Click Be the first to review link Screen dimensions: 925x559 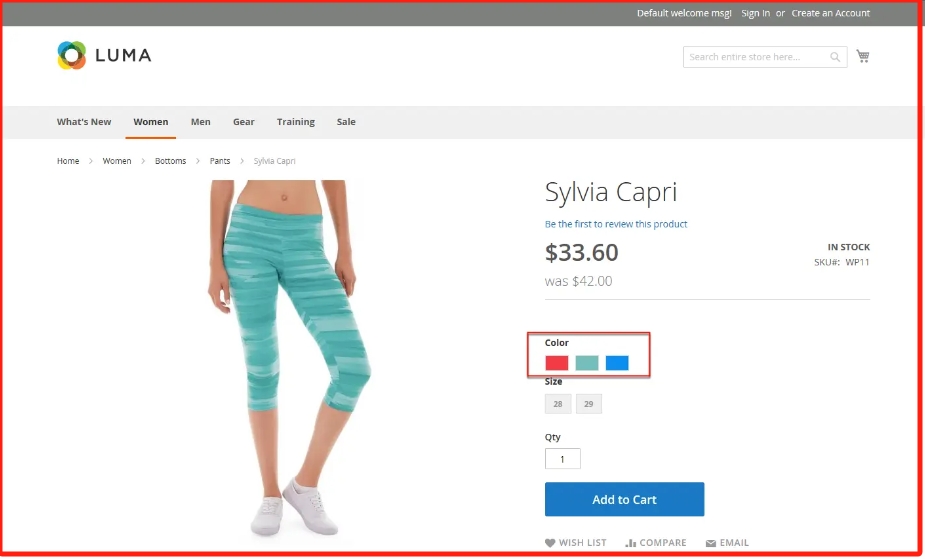[x=616, y=224]
